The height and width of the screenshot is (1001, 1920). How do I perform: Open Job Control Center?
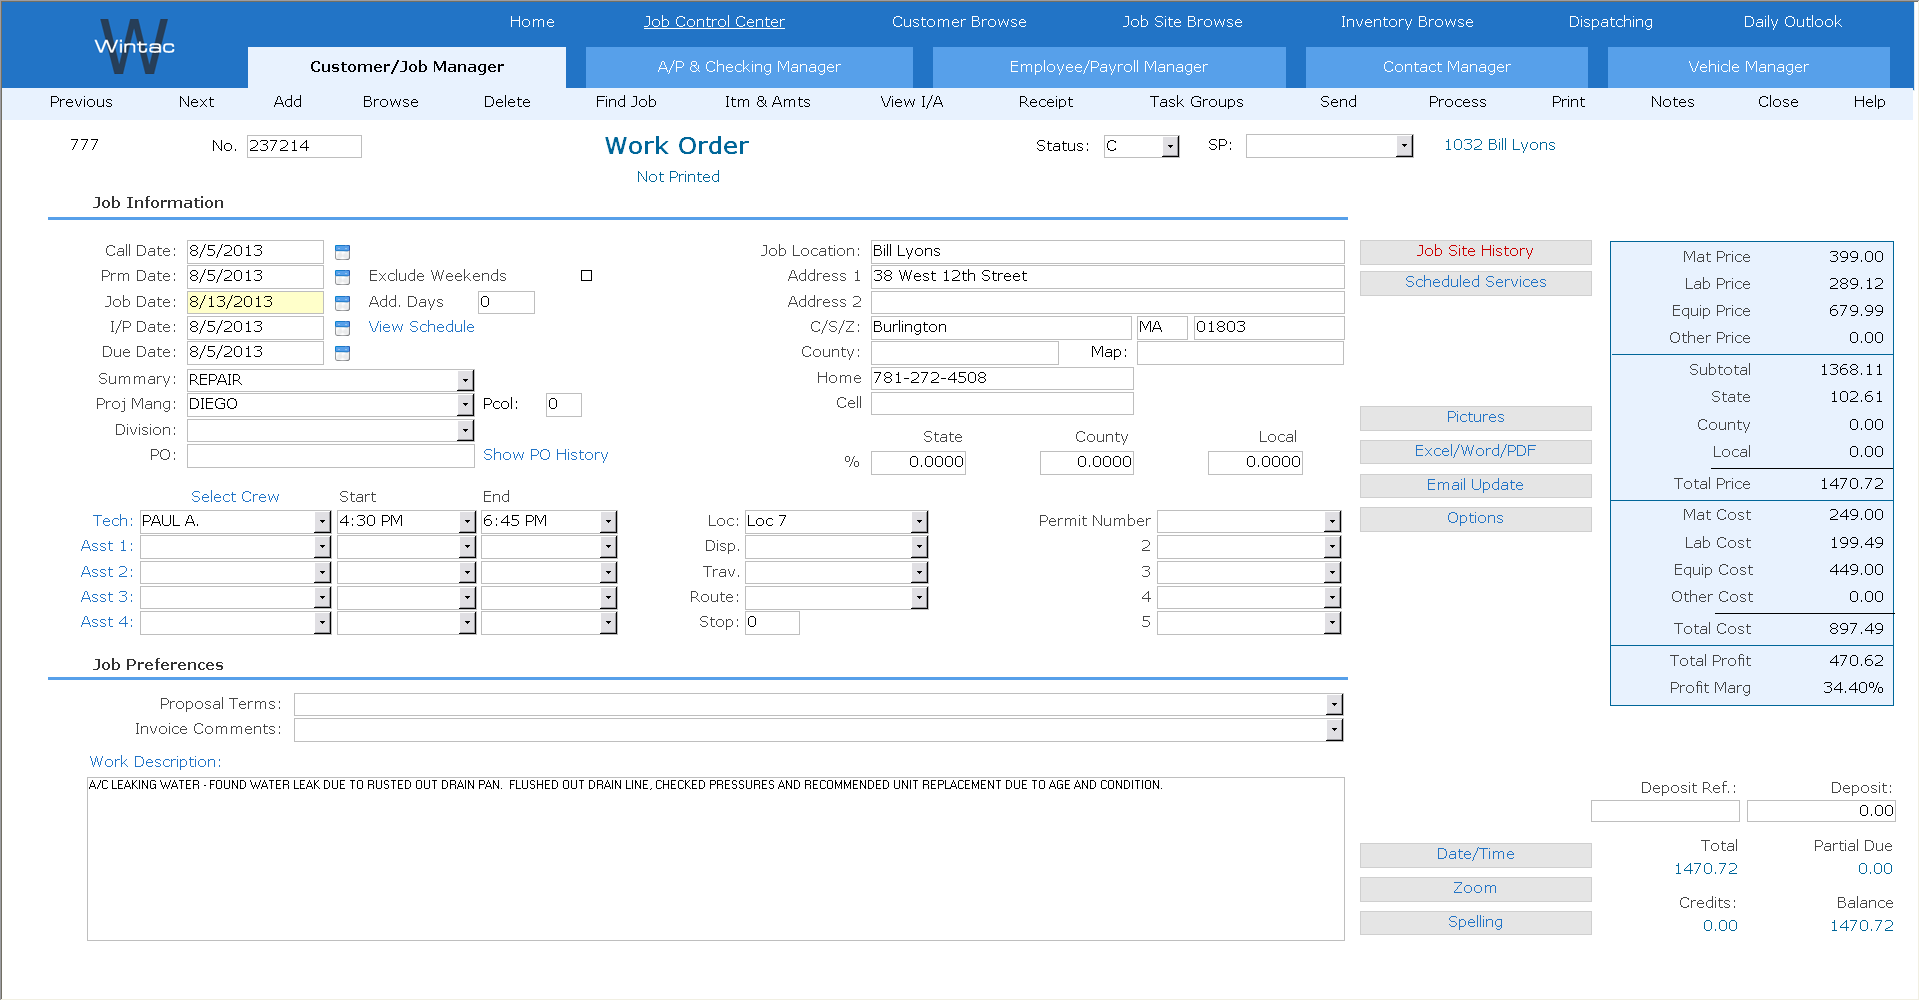(x=714, y=22)
